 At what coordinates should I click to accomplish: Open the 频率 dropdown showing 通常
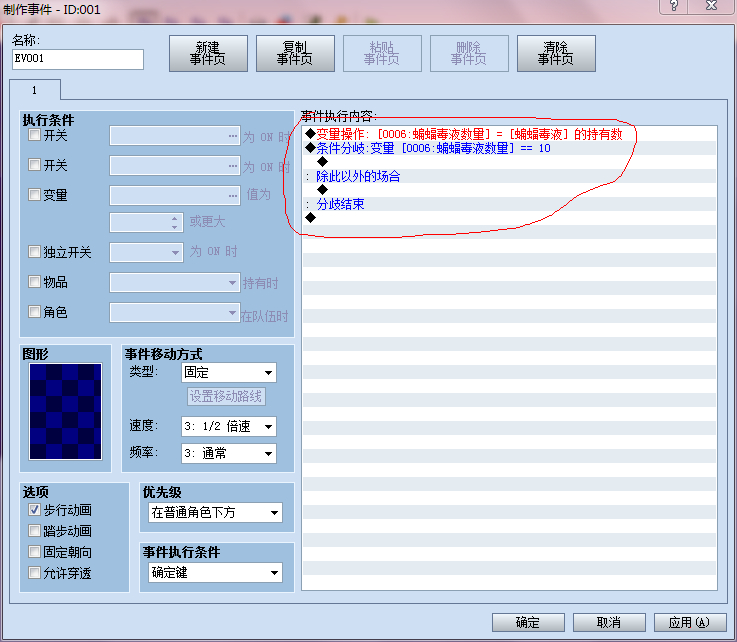point(228,454)
